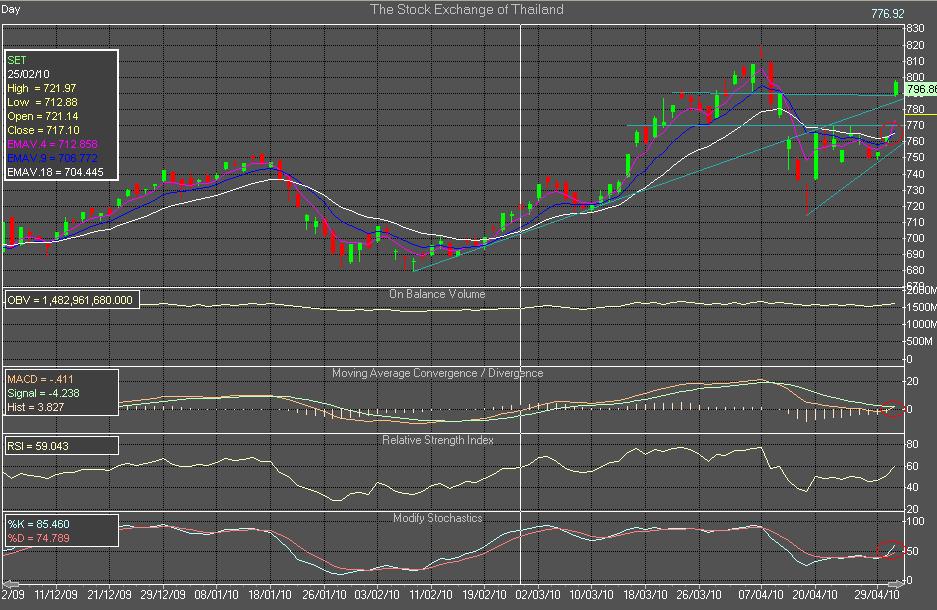Click the Close = 717.10 value

(43, 130)
